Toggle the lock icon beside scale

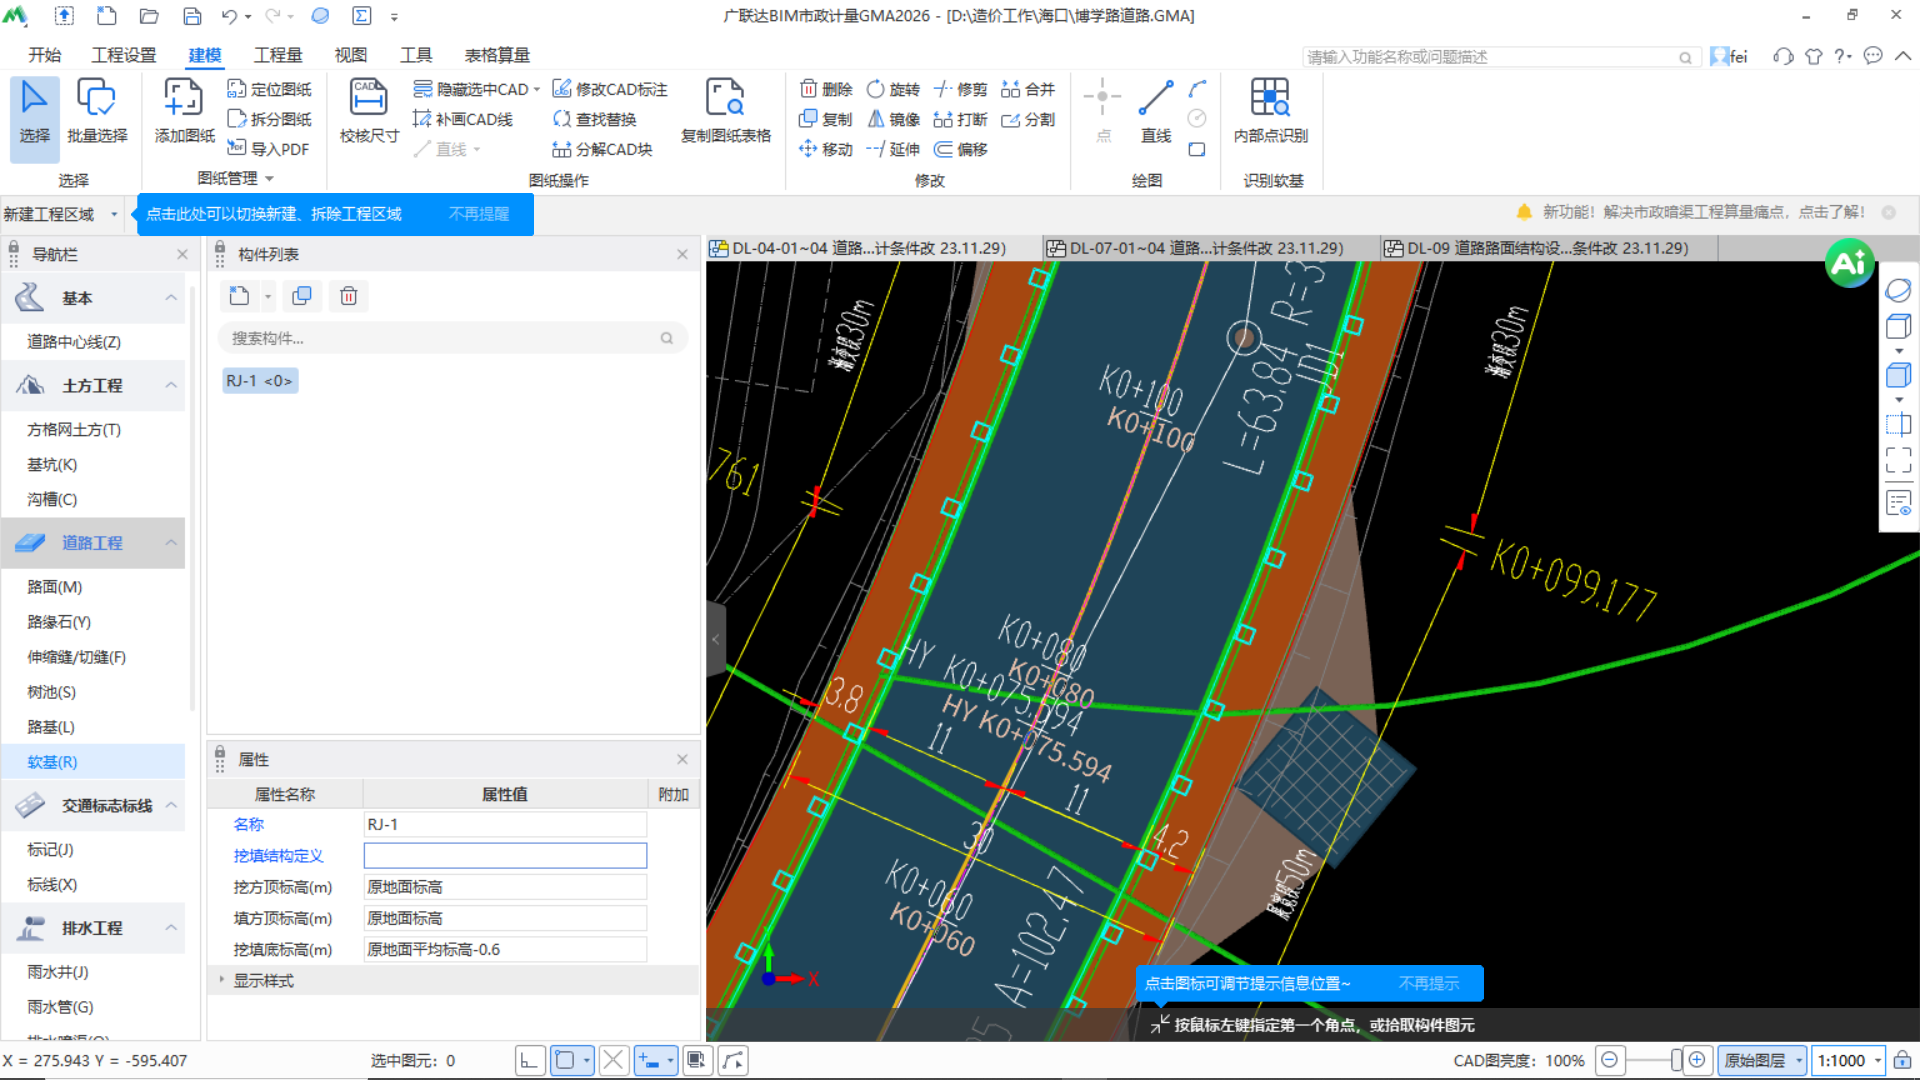click(x=1902, y=1060)
